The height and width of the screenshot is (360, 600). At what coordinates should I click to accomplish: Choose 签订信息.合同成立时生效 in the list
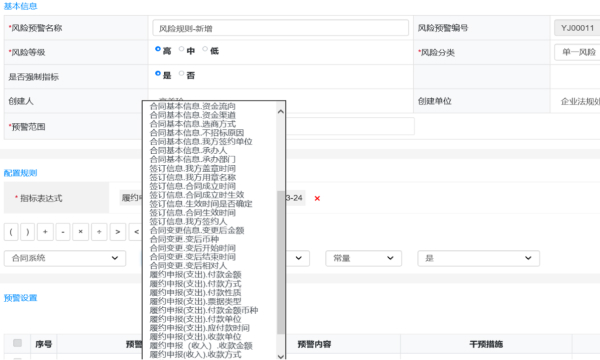point(197,195)
